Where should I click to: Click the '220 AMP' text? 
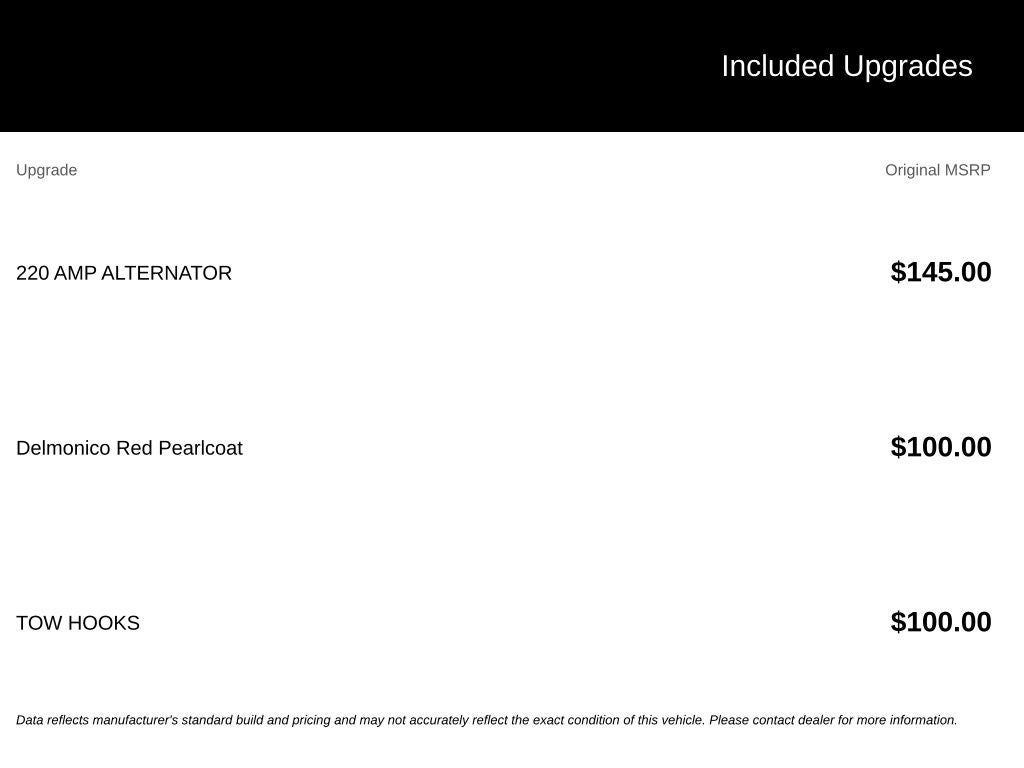pos(56,273)
